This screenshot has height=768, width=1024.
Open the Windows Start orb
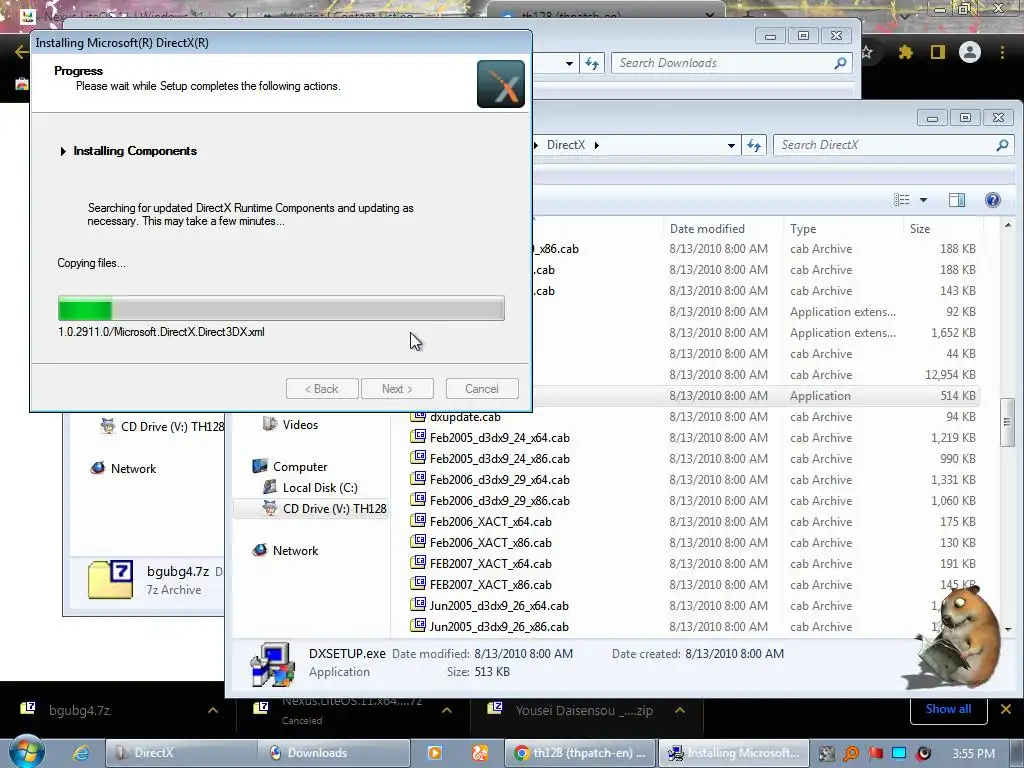point(26,752)
